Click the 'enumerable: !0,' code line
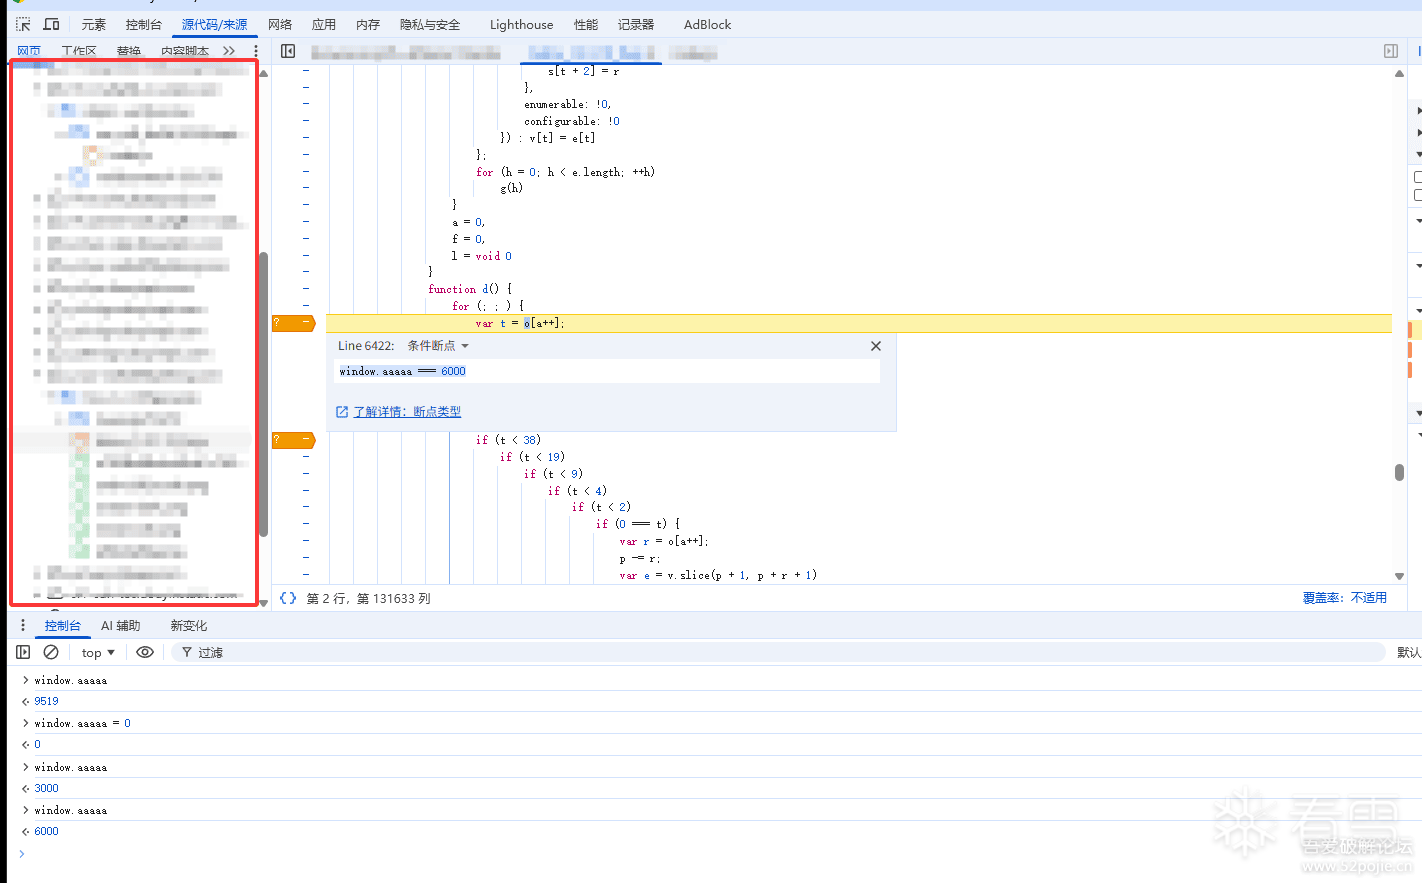 (568, 104)
